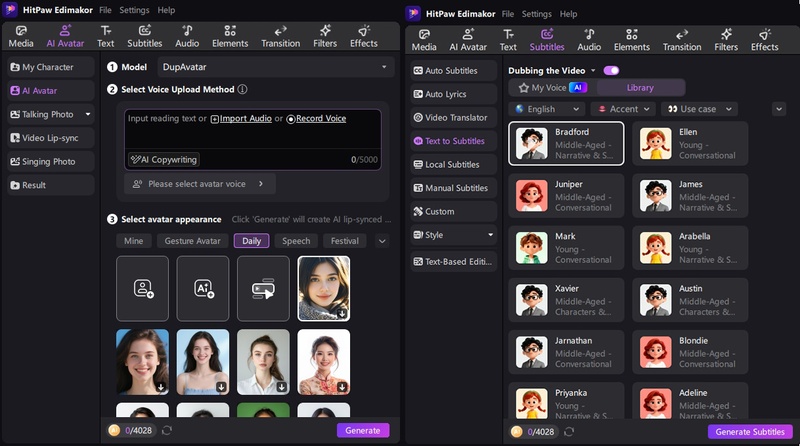Open the English language dropdown
800x446 pixels.
[x=547, y=109]
